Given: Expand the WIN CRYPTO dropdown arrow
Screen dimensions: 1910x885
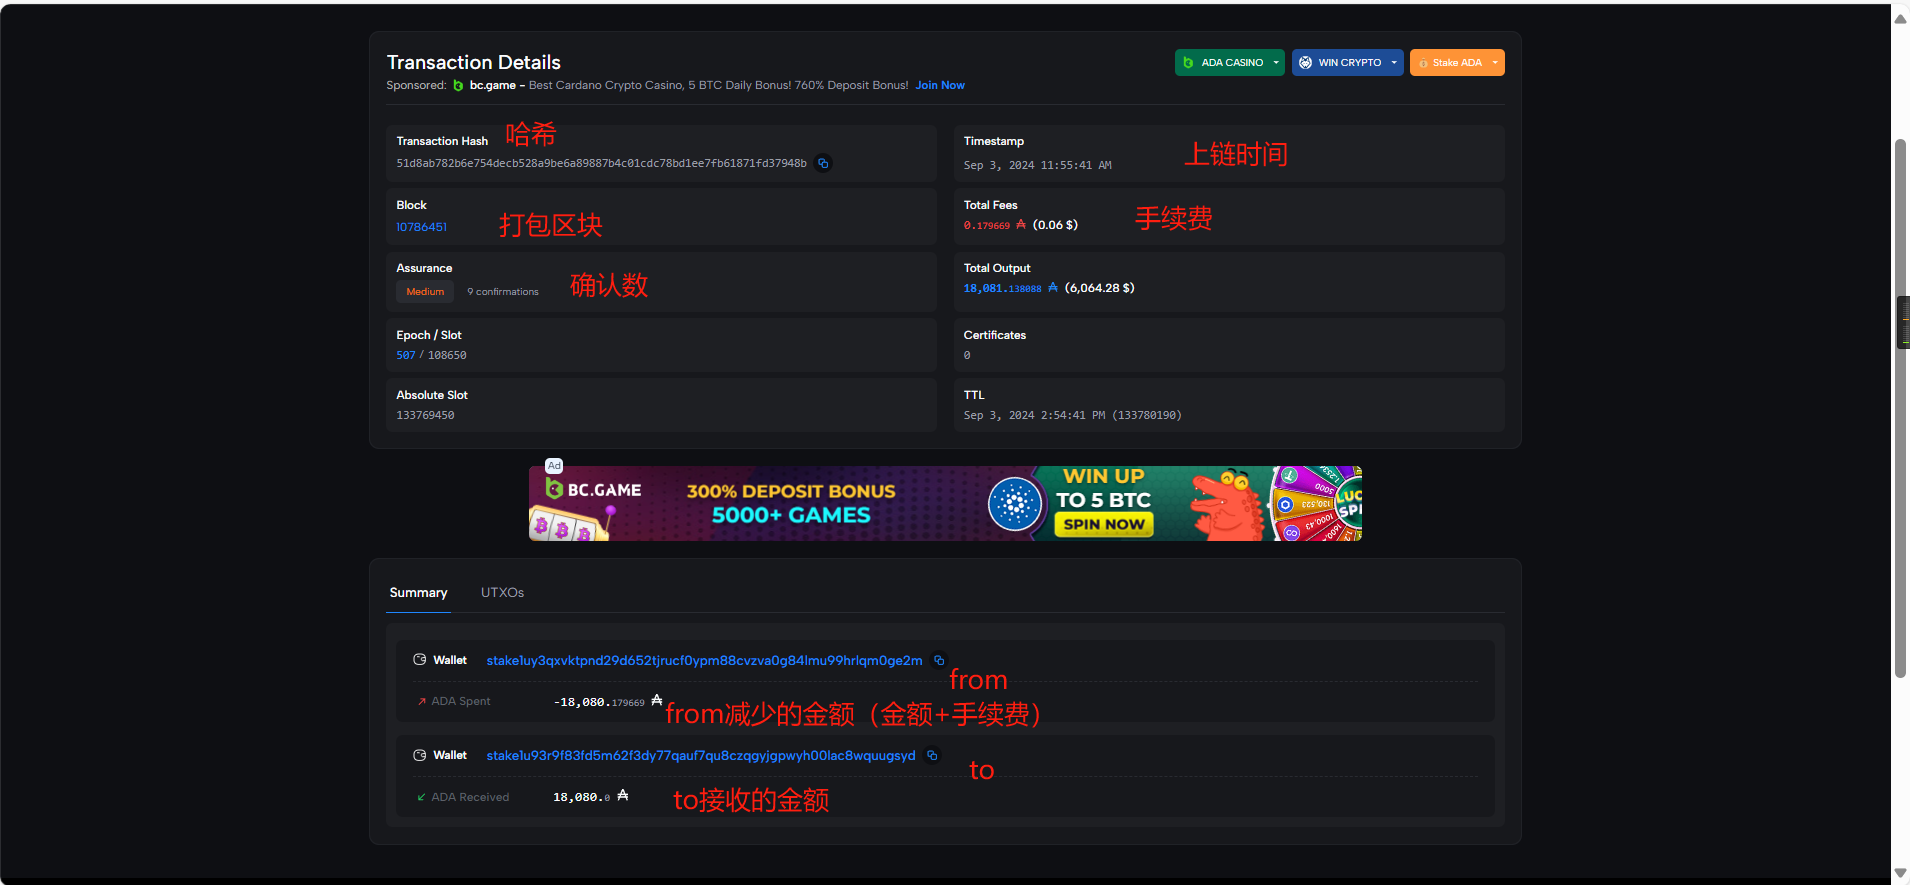Looking at the screenshot, I should coord(1394,62).
